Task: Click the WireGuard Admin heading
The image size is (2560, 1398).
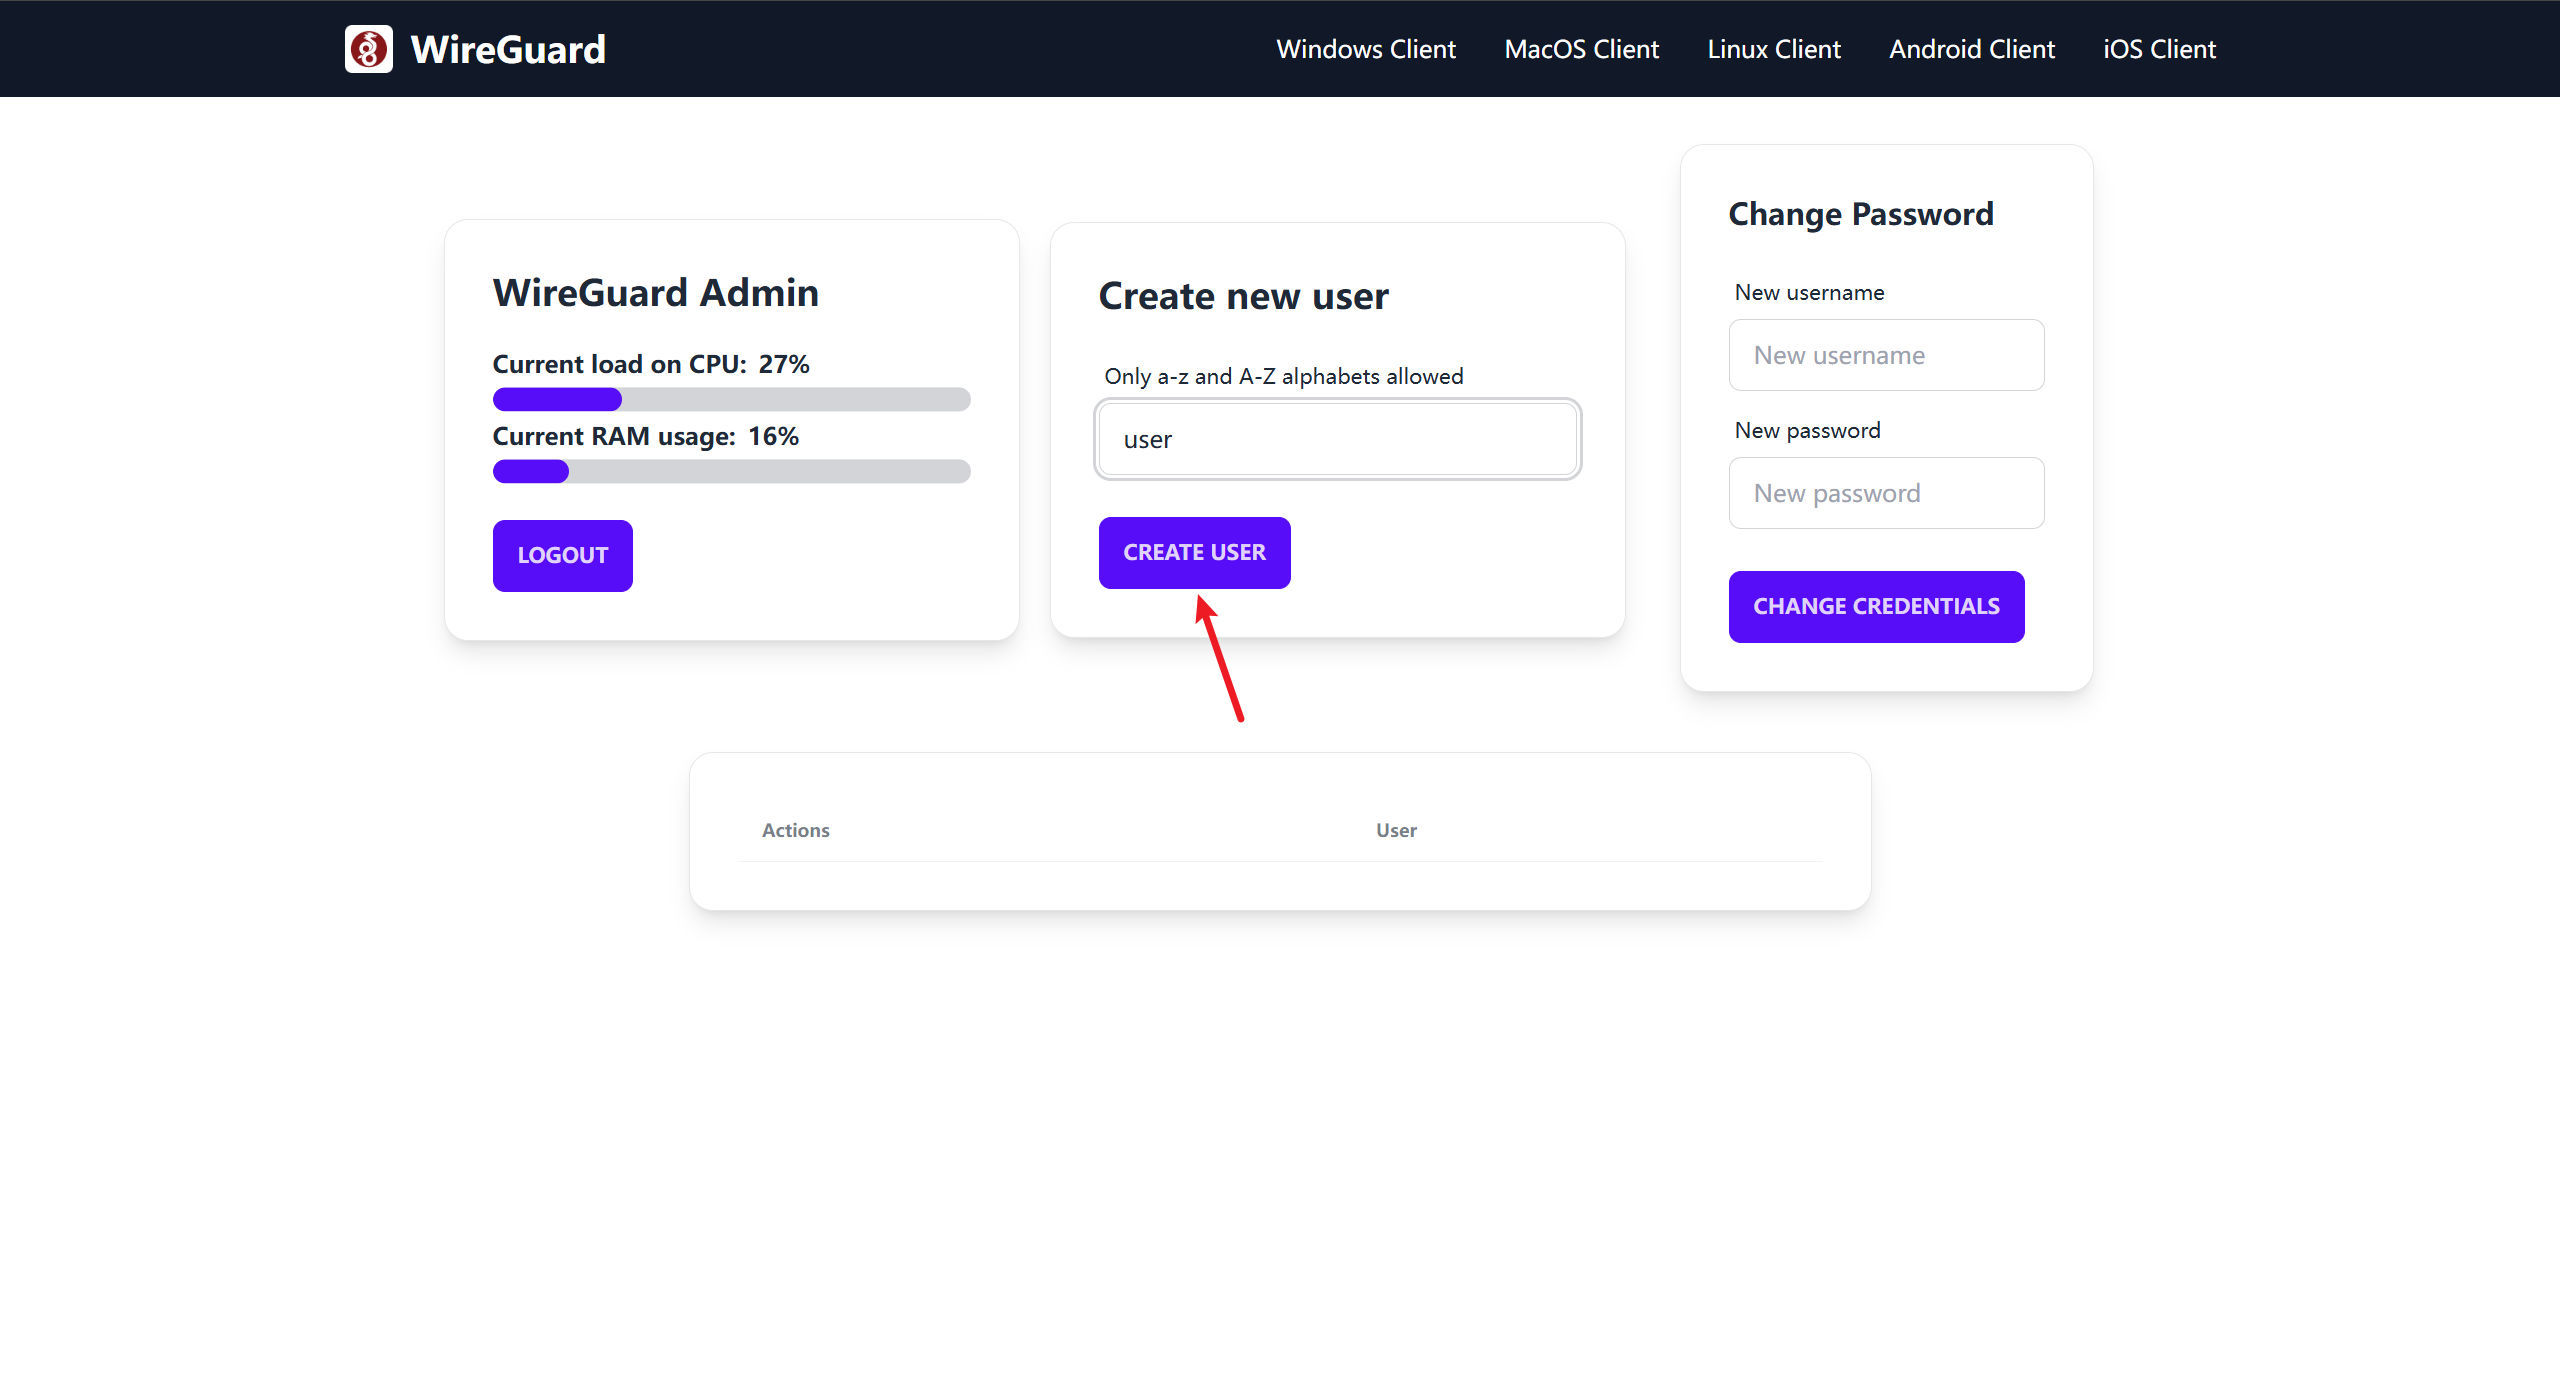Action: pyautogui.click(x=655, y=293)
